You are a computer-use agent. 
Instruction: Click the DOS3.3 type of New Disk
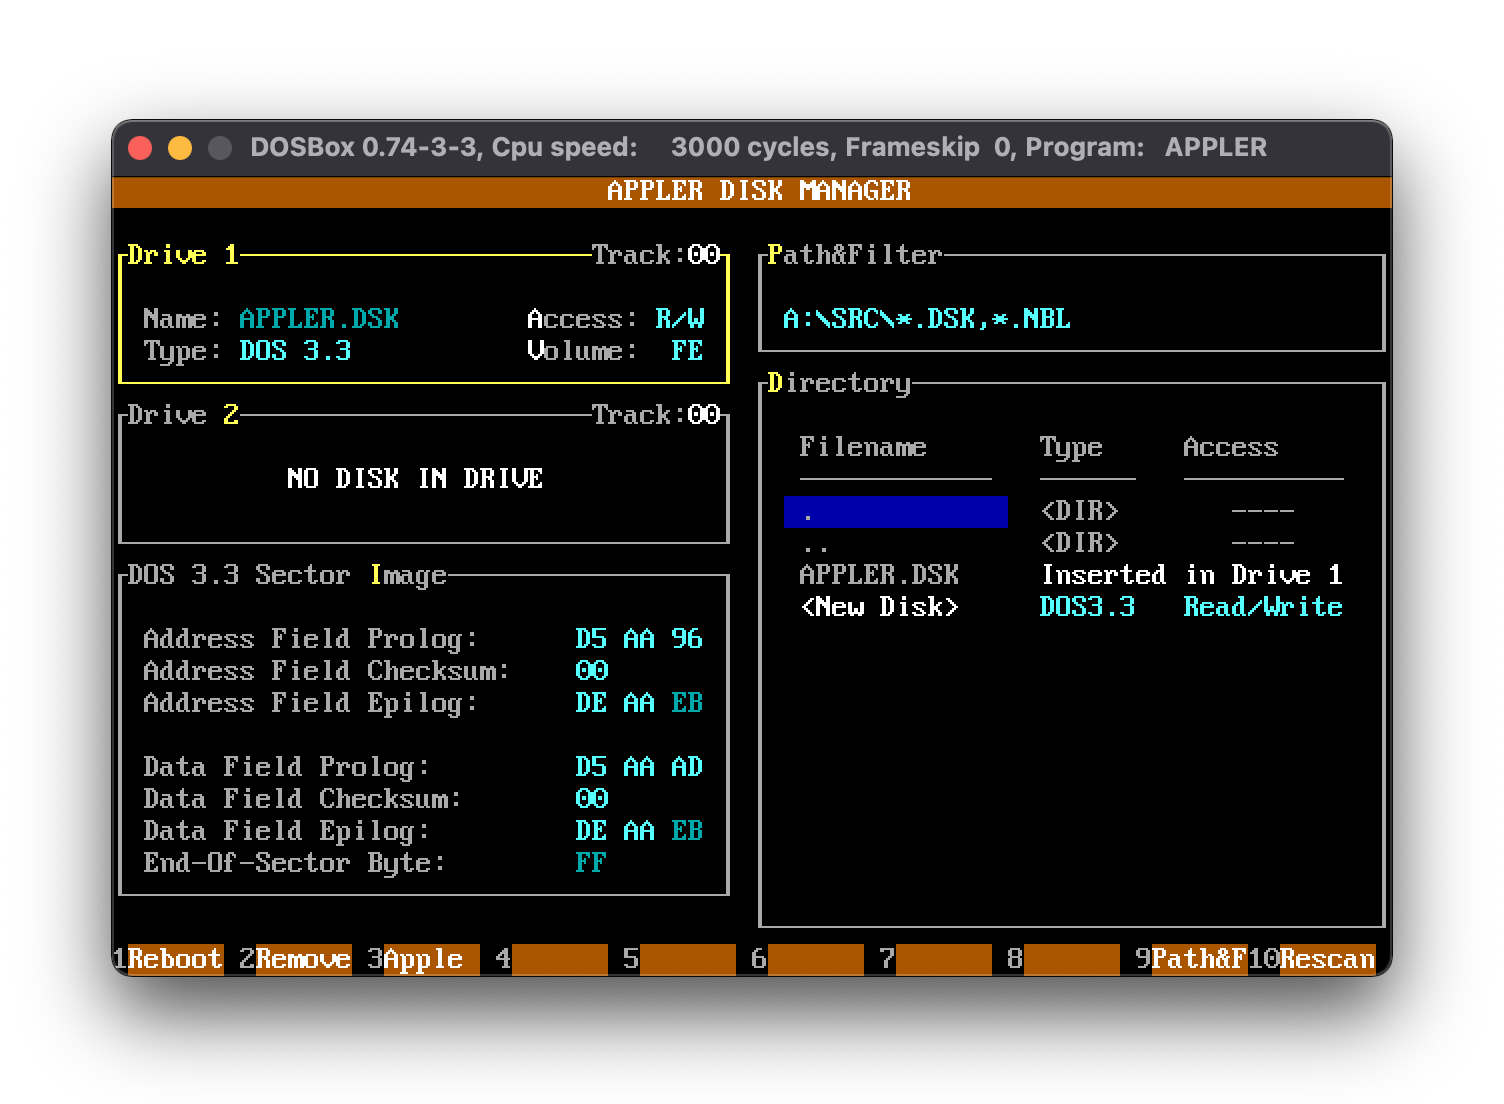point(1087,607)
